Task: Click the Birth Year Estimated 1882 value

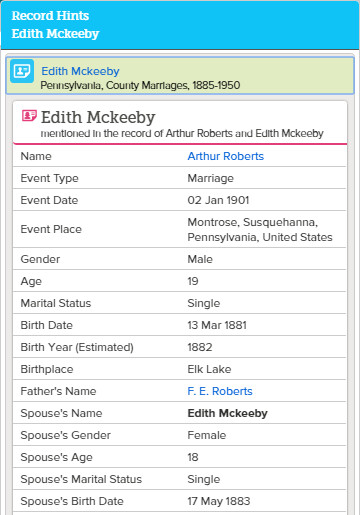Action: pos(200,347)
